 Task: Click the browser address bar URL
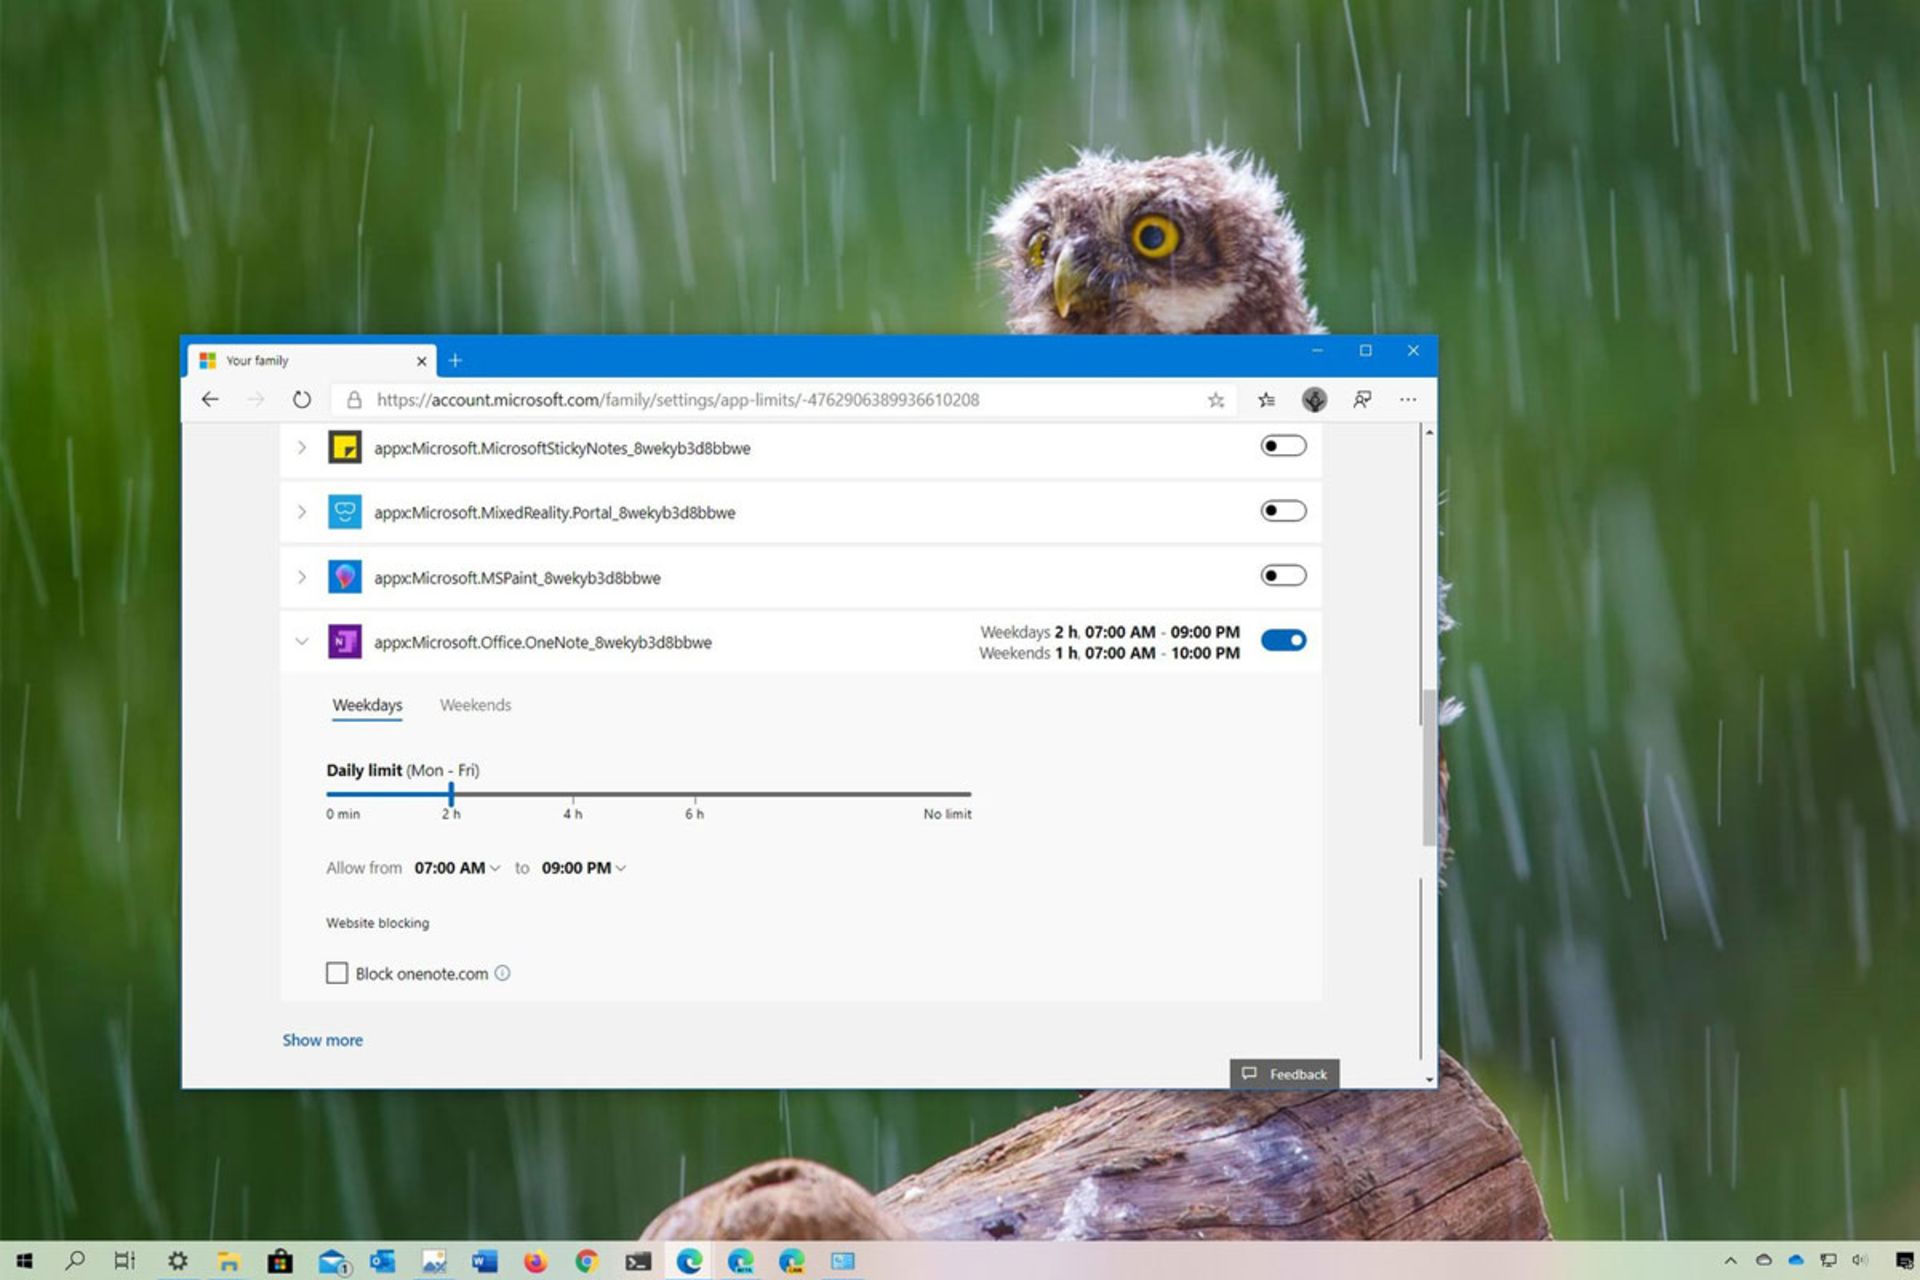coord(678,400)
